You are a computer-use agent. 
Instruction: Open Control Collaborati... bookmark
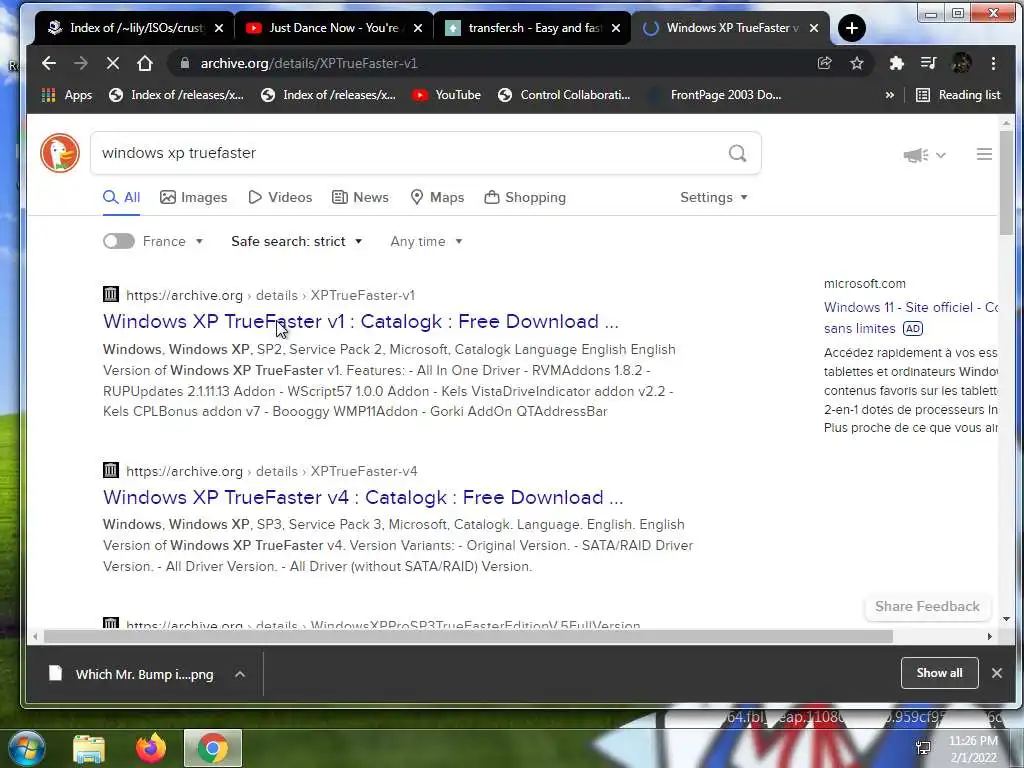[564, 95]
